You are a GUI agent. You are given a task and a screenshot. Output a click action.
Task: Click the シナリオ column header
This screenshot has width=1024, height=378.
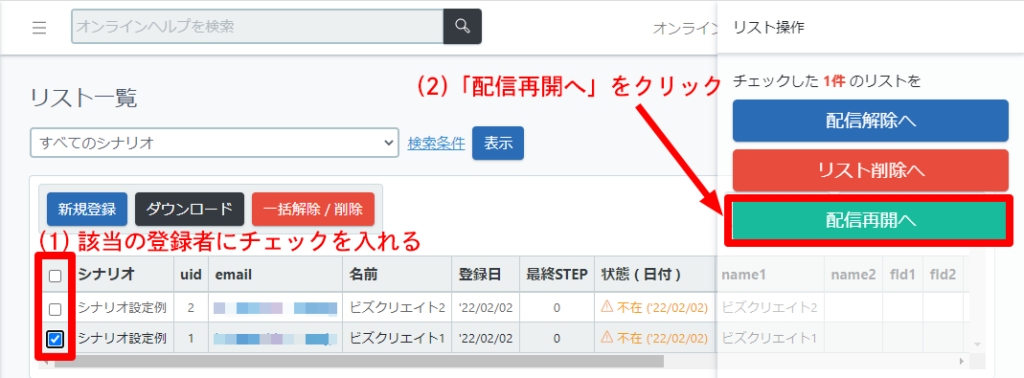click(x=106, y=275)
